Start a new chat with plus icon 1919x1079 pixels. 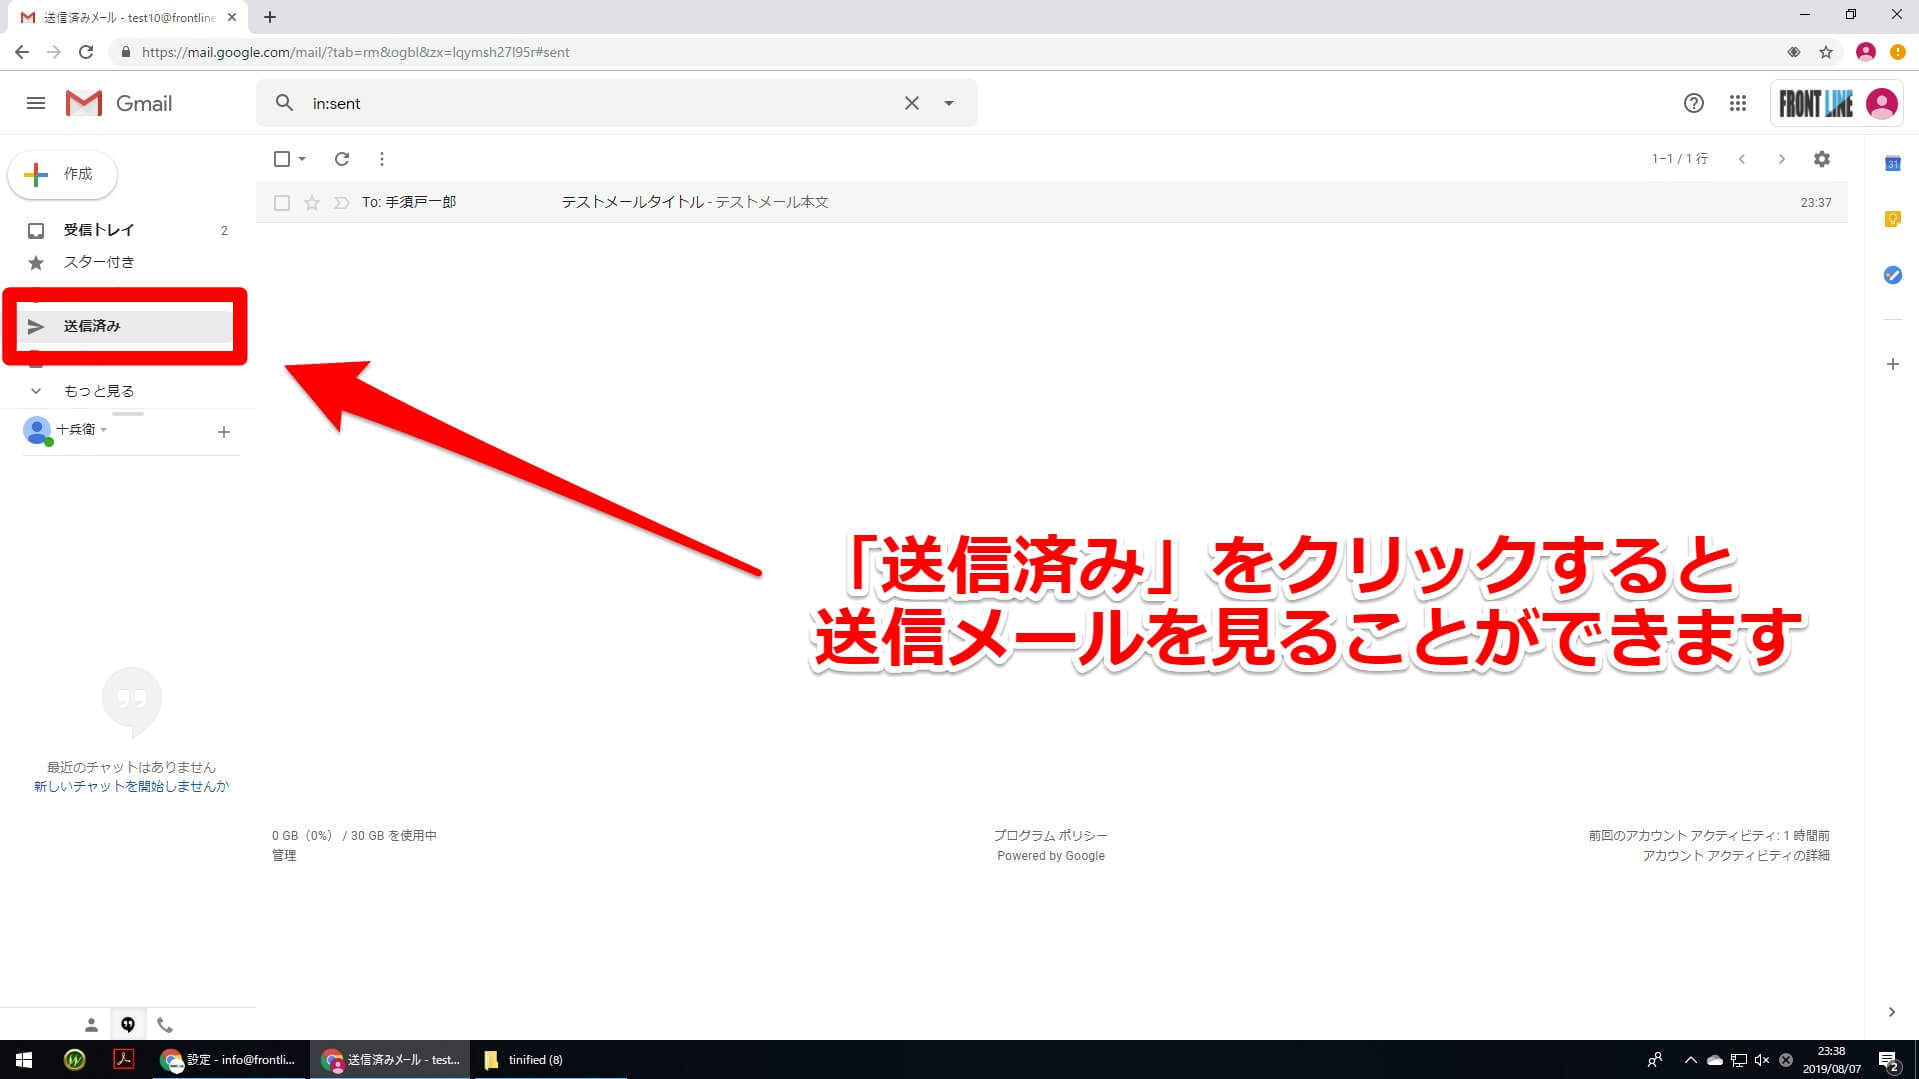(224, 432)
